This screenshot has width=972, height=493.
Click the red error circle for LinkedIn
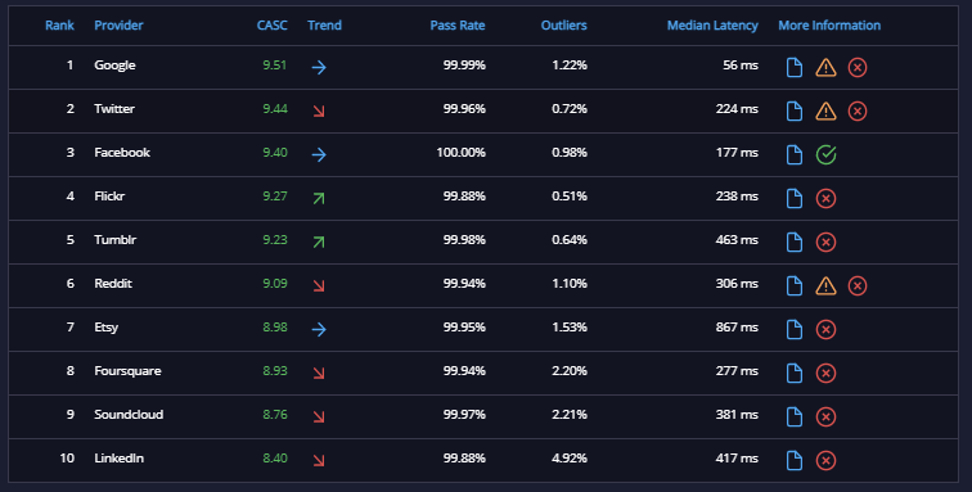(826, 460)
